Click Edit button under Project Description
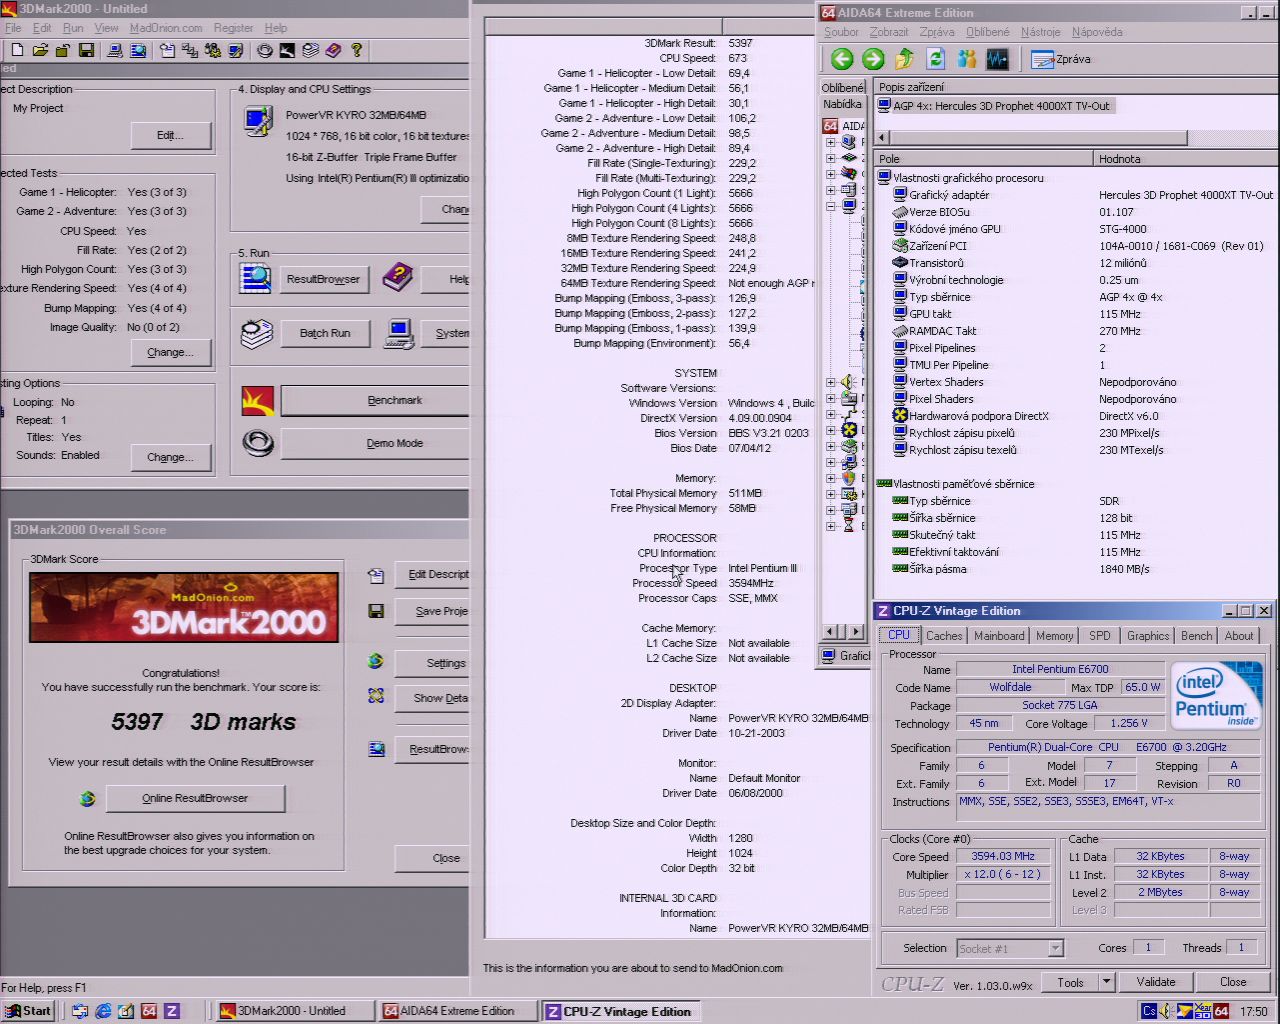The height and width of the screenshot is (1024, 1280). coord(170,135)
